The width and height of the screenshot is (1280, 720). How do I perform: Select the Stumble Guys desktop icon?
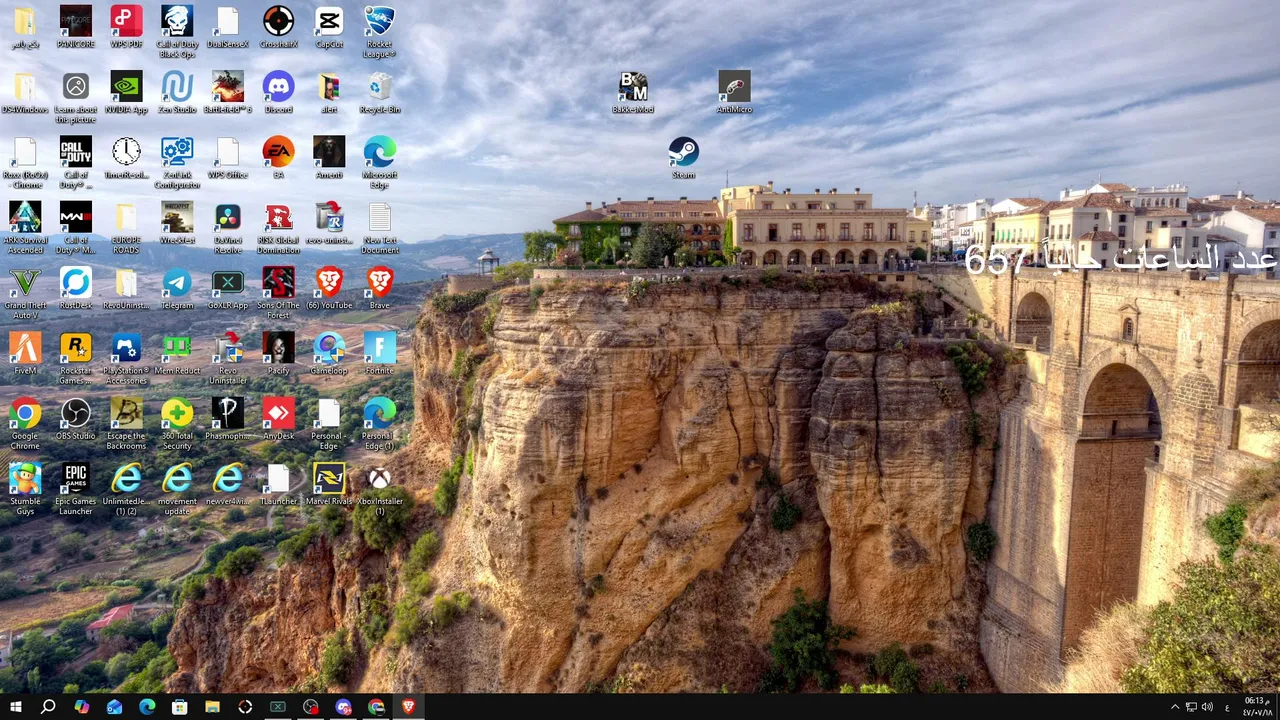point(25,488)
